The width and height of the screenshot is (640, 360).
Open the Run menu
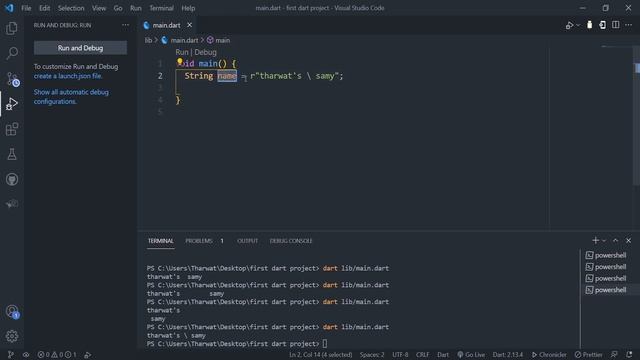point(136,8)
